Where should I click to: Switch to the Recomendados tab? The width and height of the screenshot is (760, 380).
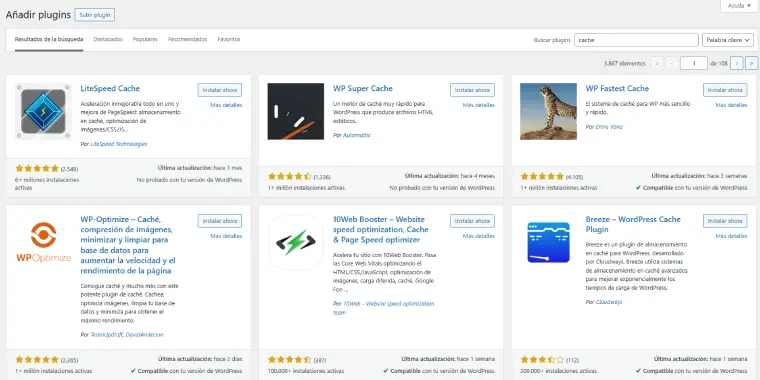tap(188, 39)
